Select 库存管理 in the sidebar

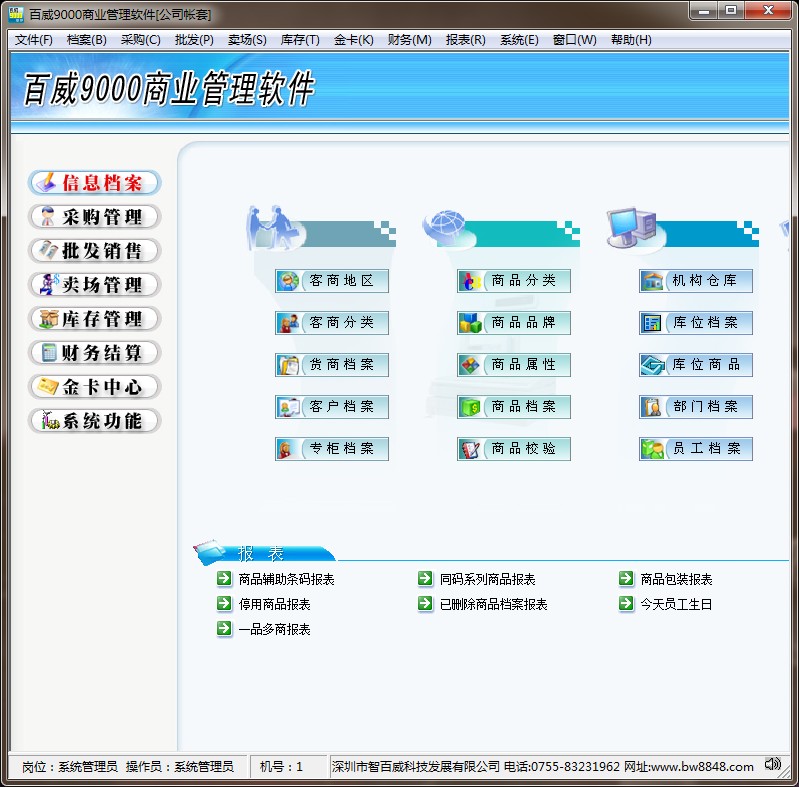tap(95, 319)
